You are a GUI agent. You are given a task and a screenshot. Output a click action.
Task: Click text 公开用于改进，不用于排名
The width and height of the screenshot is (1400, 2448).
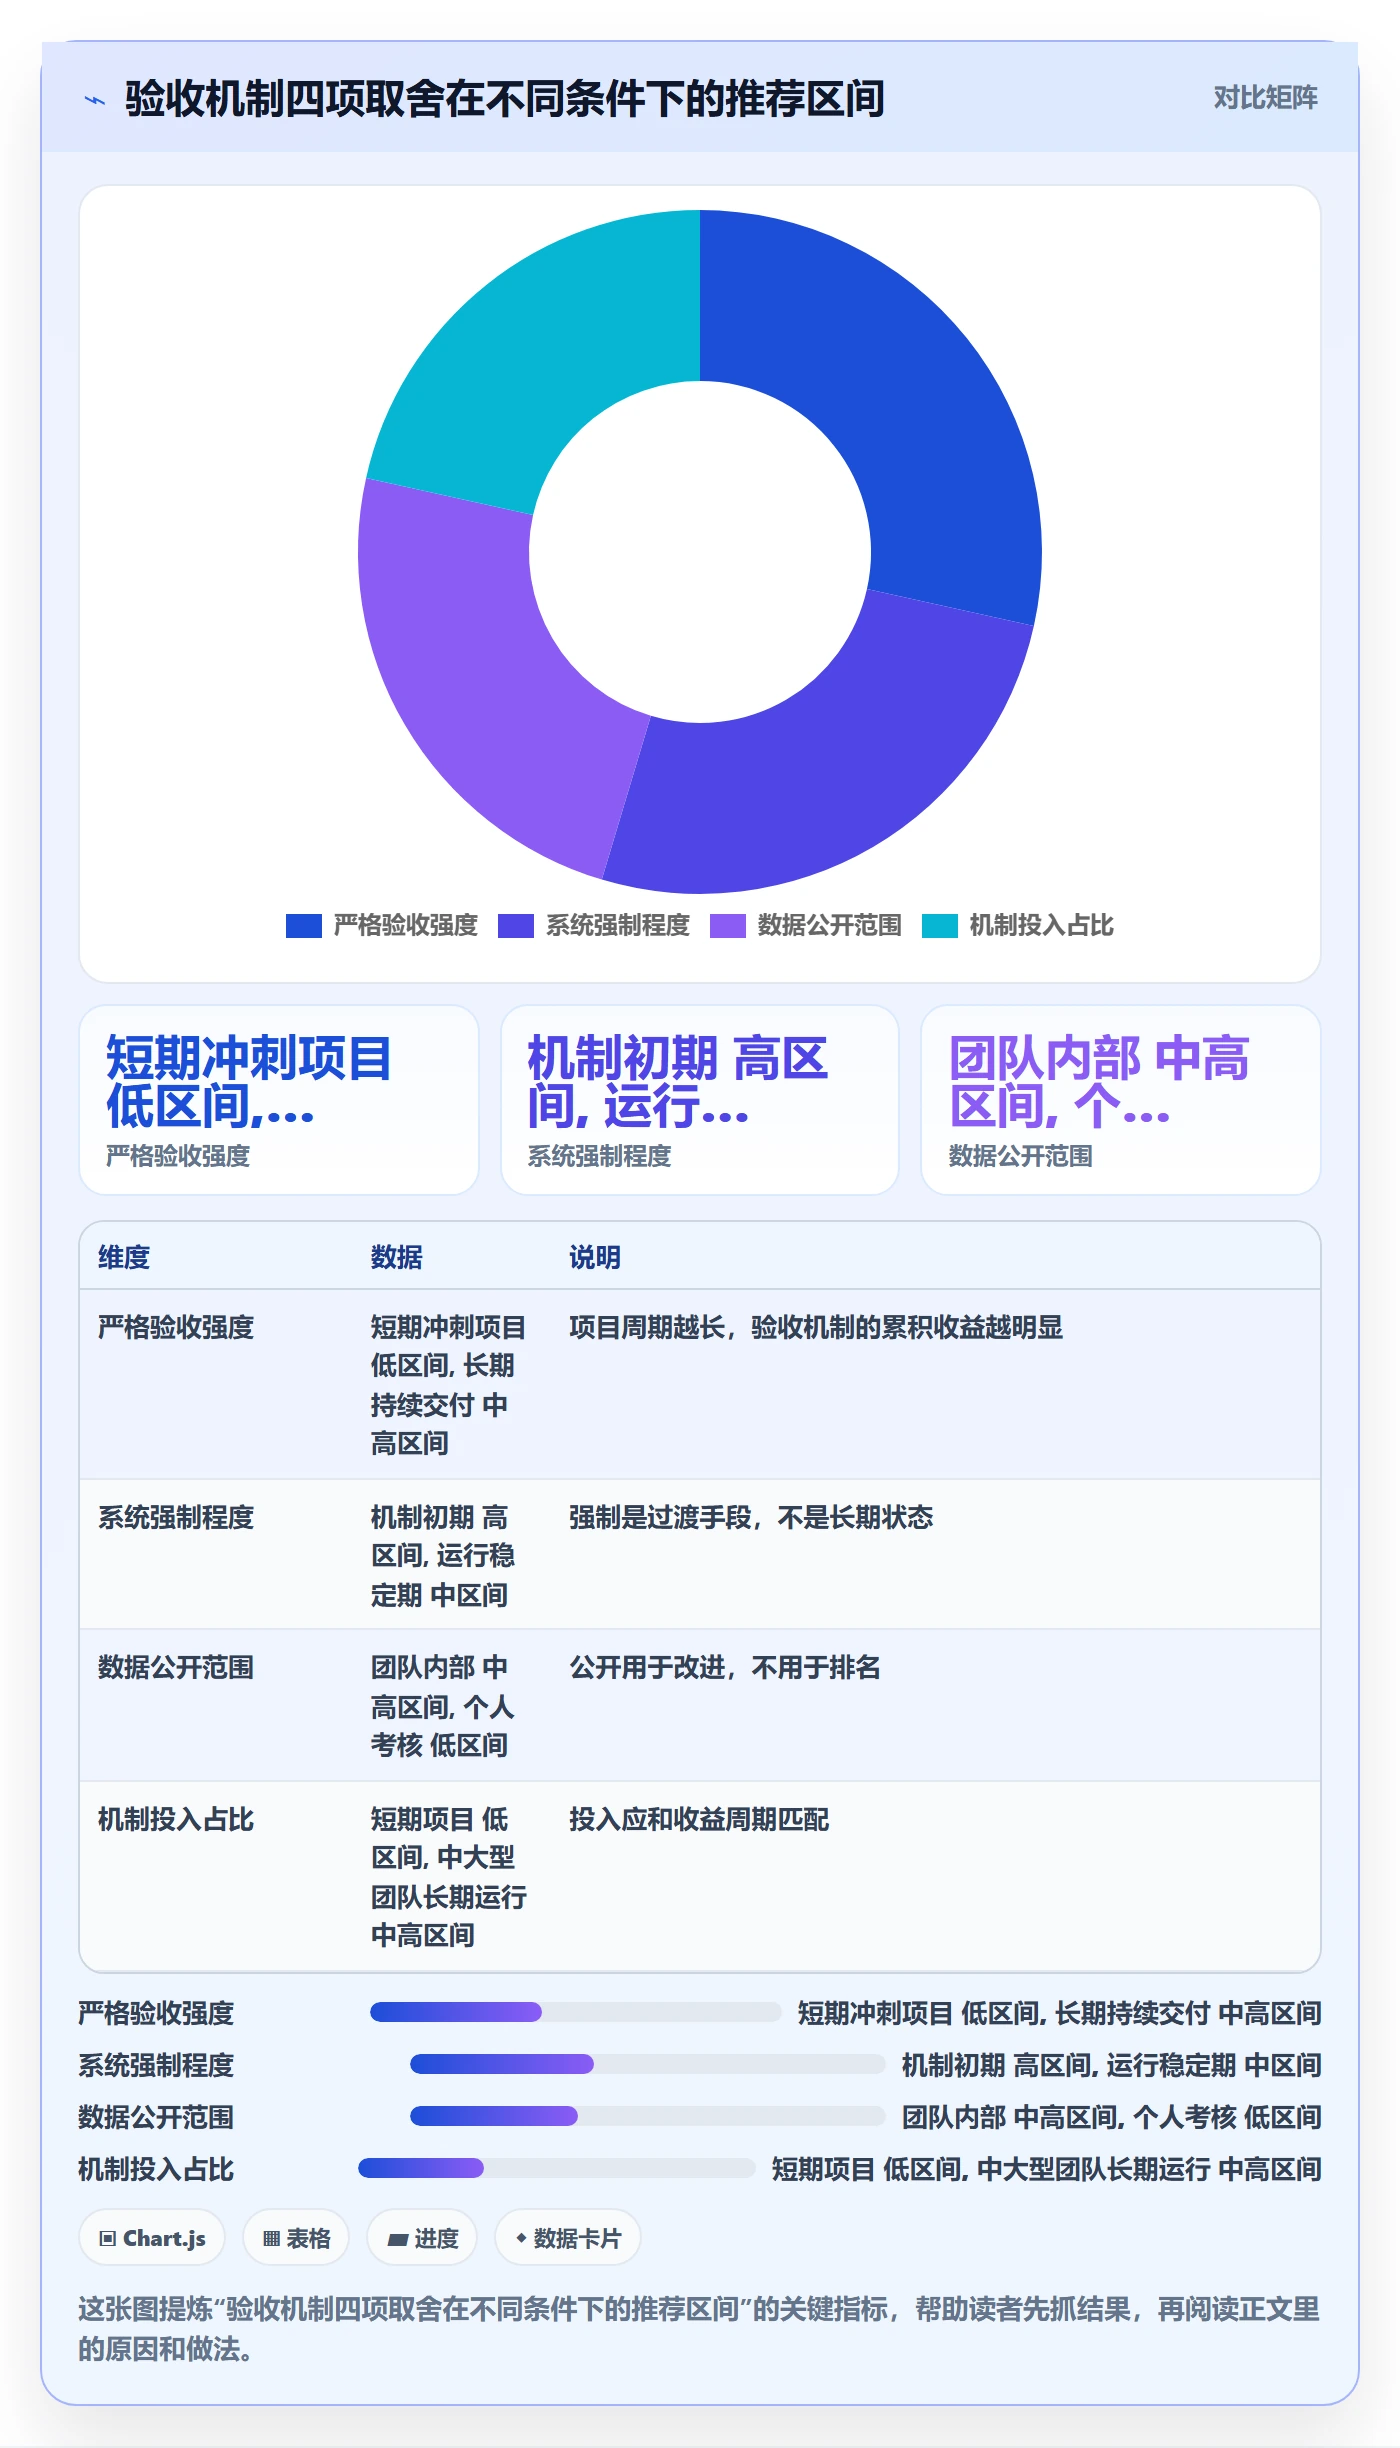coord(725,1667)
